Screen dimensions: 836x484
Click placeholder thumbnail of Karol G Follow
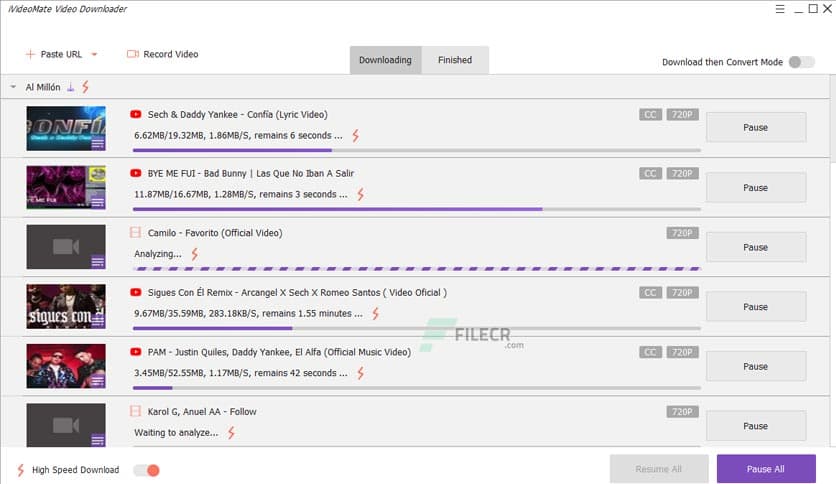[x=66, y=425]
